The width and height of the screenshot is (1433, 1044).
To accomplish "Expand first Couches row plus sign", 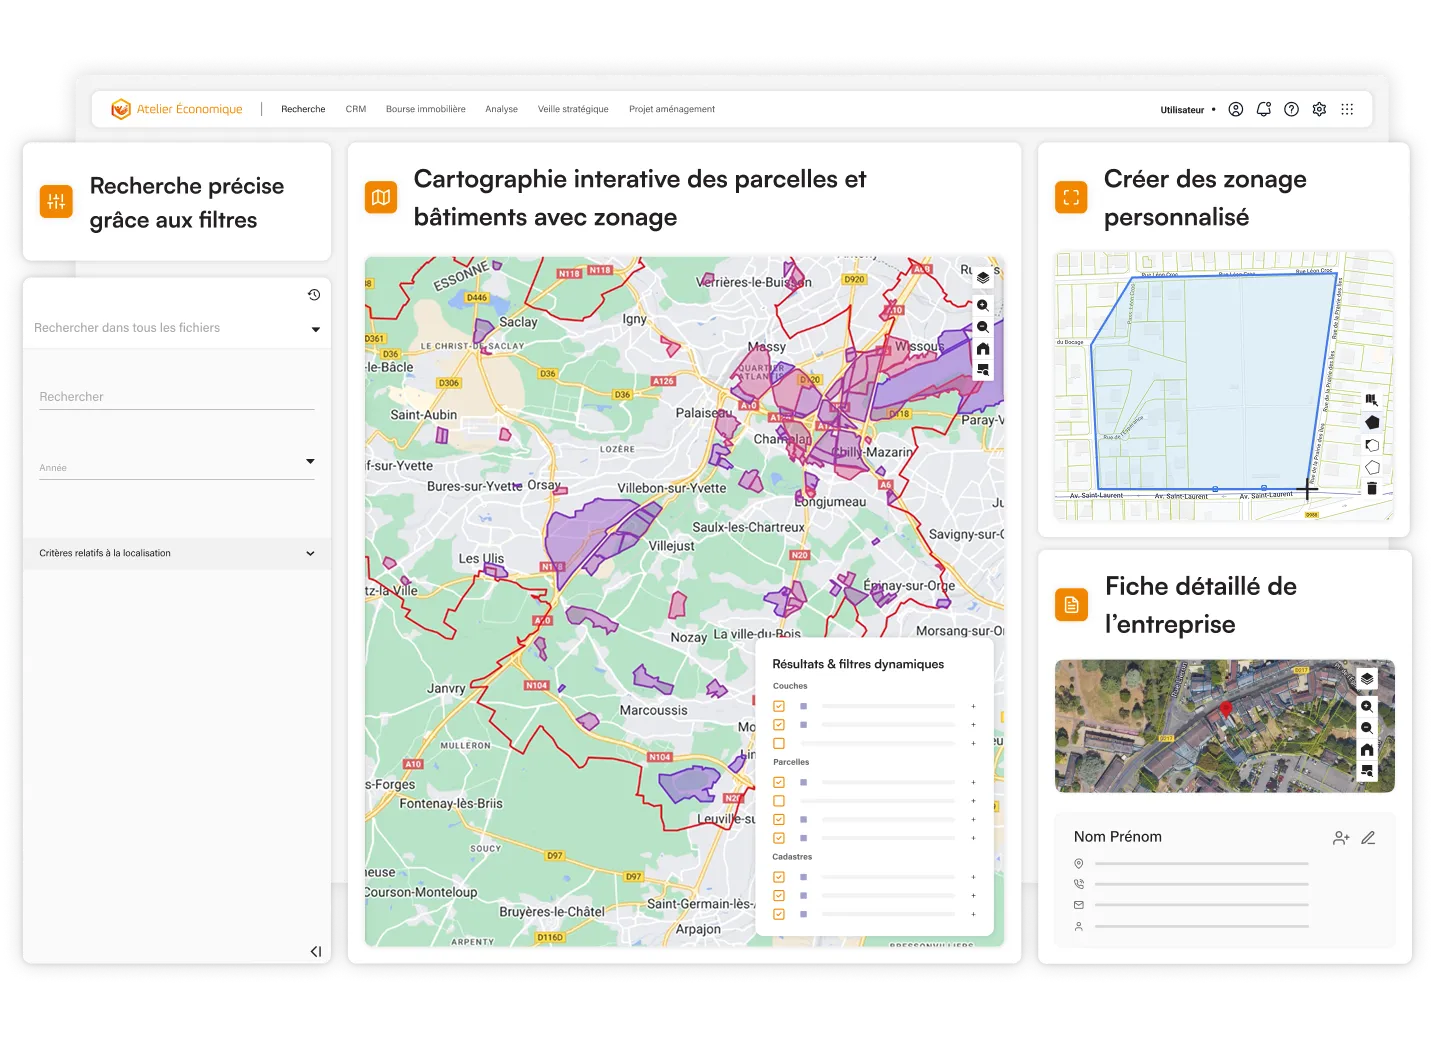I will pyautogui.click(x=973, y=706).
